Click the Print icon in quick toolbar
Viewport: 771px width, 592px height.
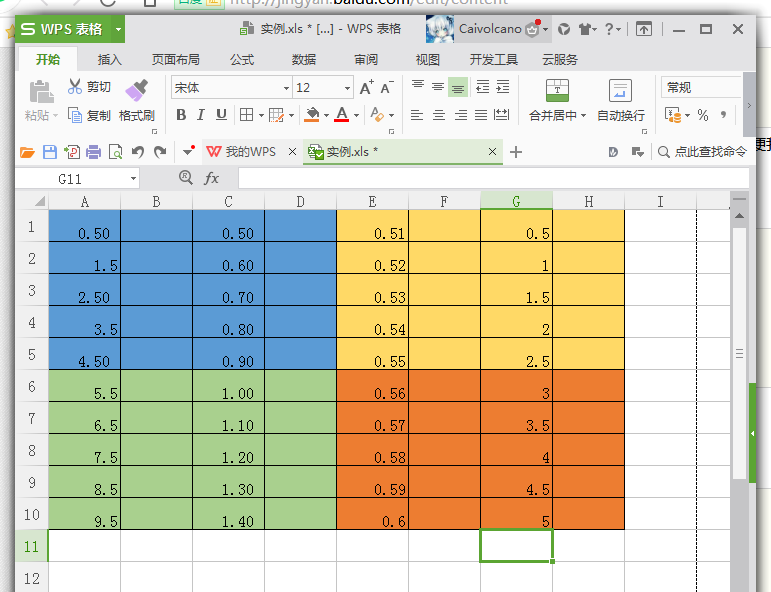94,152
